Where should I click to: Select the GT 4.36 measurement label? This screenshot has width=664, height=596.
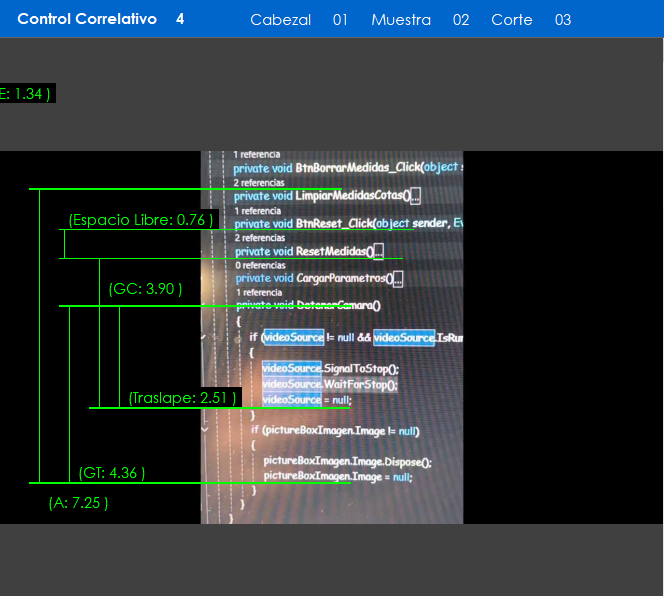pyautogui.click(x=112, y=473)
